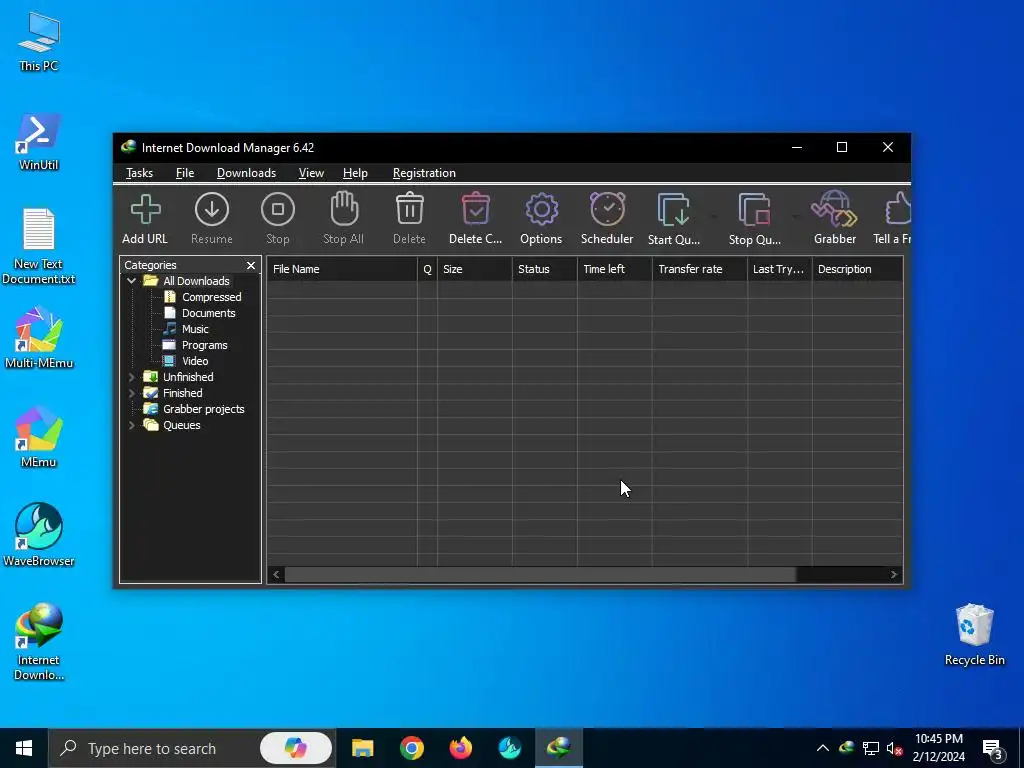Open the Tasks menu

tap(139, 173)
